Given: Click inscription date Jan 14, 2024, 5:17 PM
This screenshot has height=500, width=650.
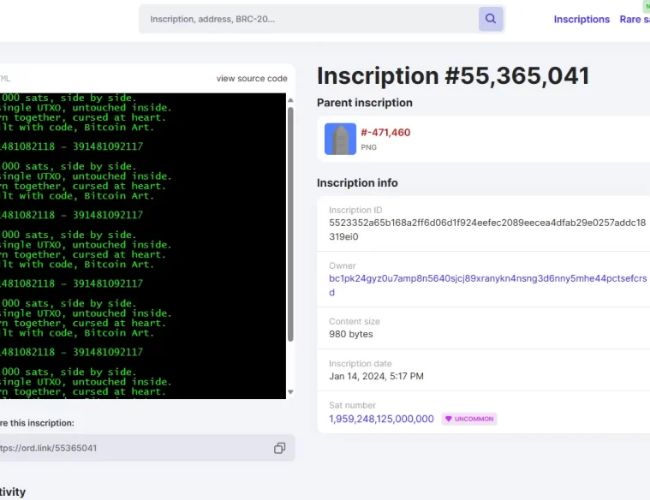Looking at the screenshot, I should pos(376,376).
